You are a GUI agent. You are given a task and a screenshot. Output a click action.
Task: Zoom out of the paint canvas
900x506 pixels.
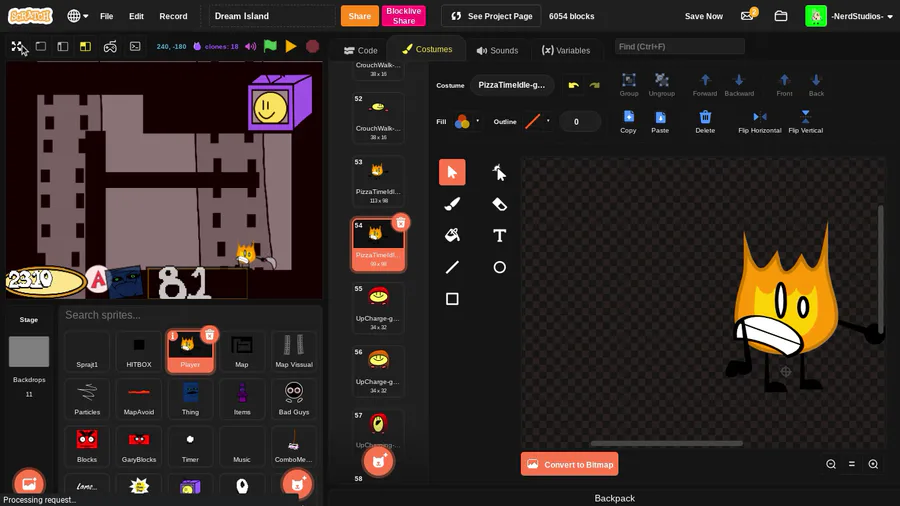click(x=831, y=464)
